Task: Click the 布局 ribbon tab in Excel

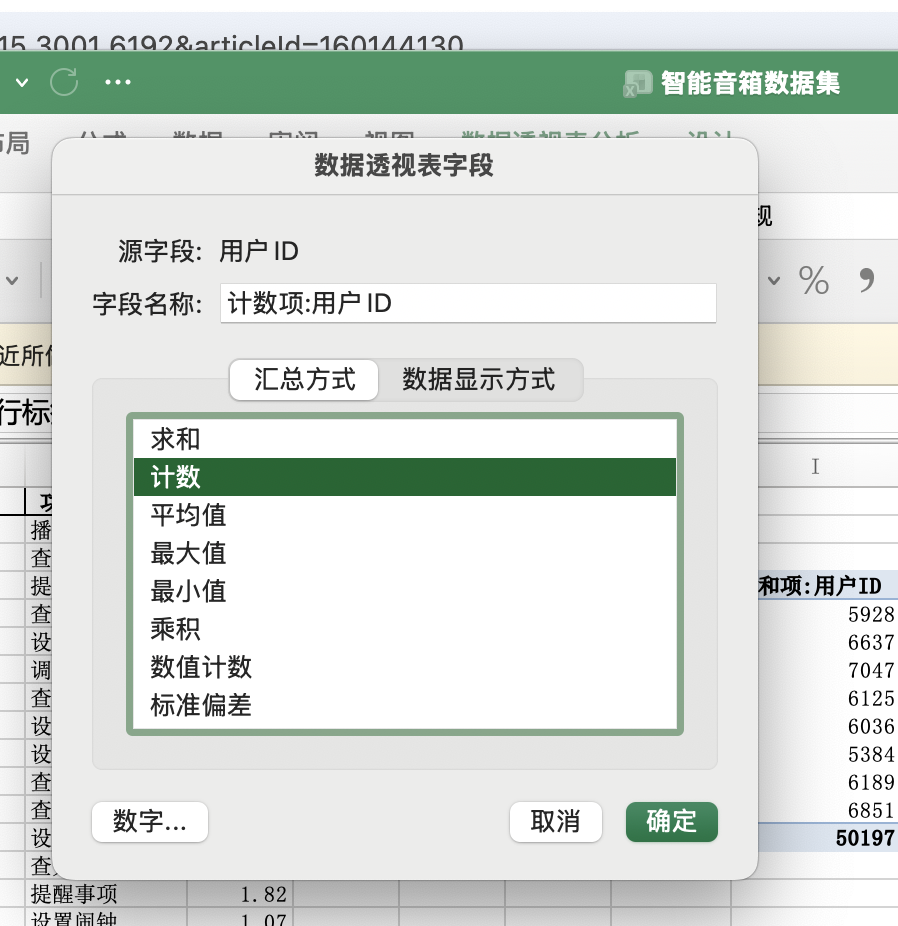Action: tap(15, 144)
